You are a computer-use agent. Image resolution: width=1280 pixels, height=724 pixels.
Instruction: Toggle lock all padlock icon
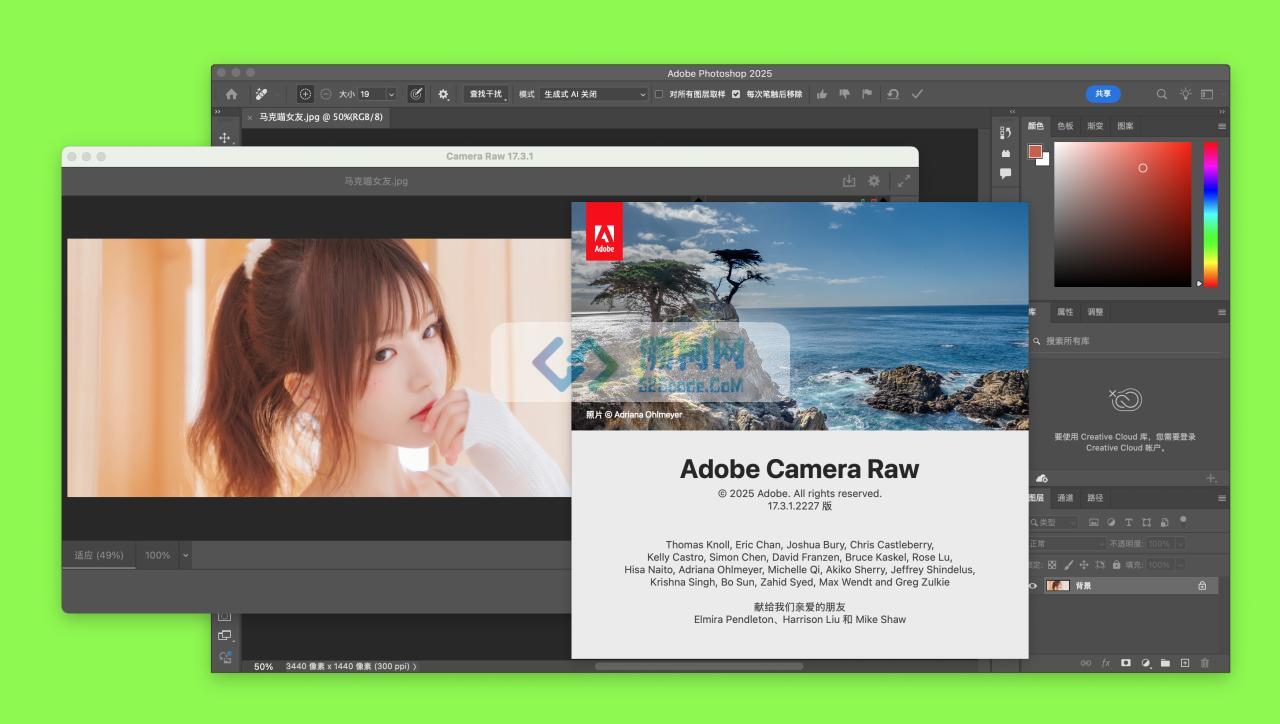point(1115,565)
